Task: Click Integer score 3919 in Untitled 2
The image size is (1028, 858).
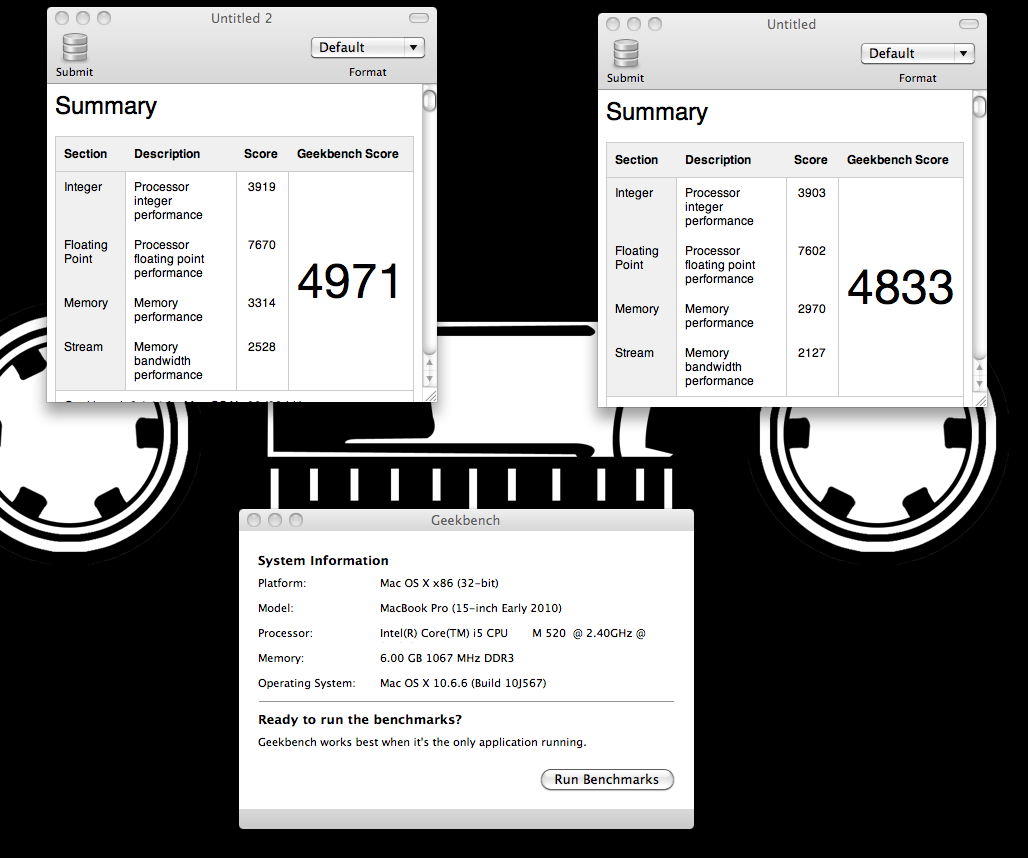Action: tap(262, 187)
